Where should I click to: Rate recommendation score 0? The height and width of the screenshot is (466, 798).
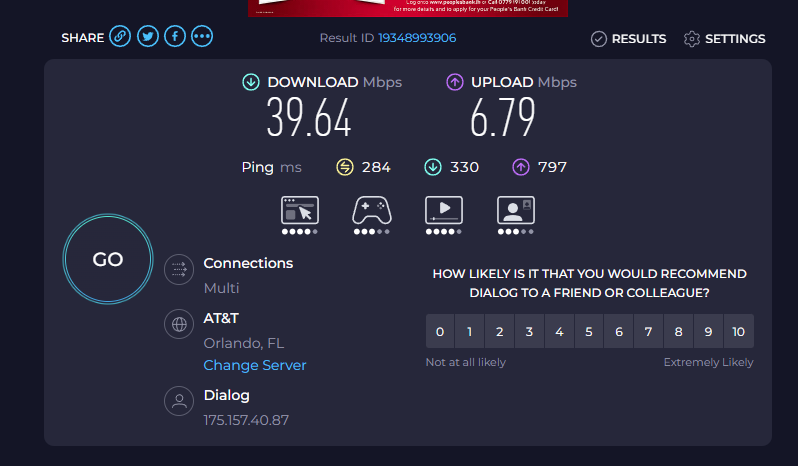tap(440, 332)
